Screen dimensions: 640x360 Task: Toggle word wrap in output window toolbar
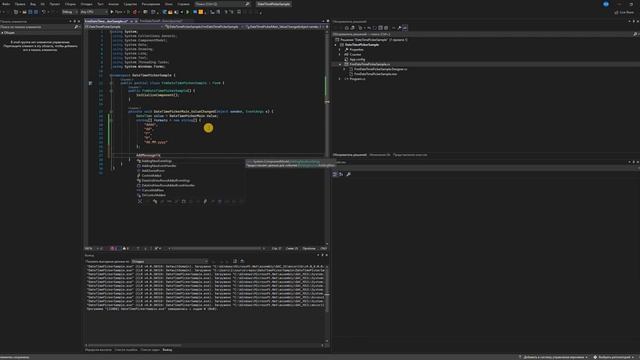(x=242, y=261)
